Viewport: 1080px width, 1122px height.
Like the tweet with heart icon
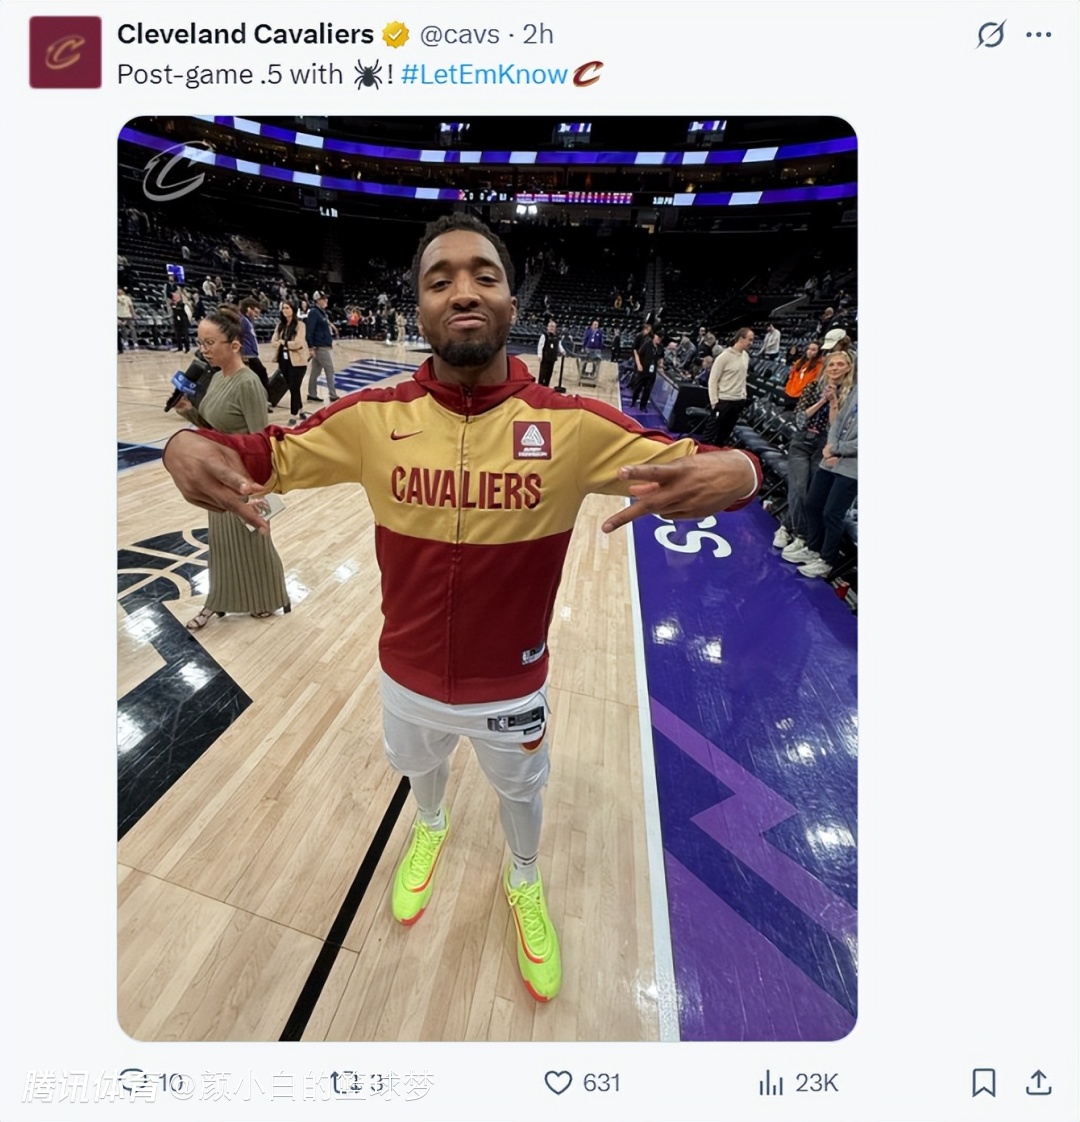[x=557, y=1082]
